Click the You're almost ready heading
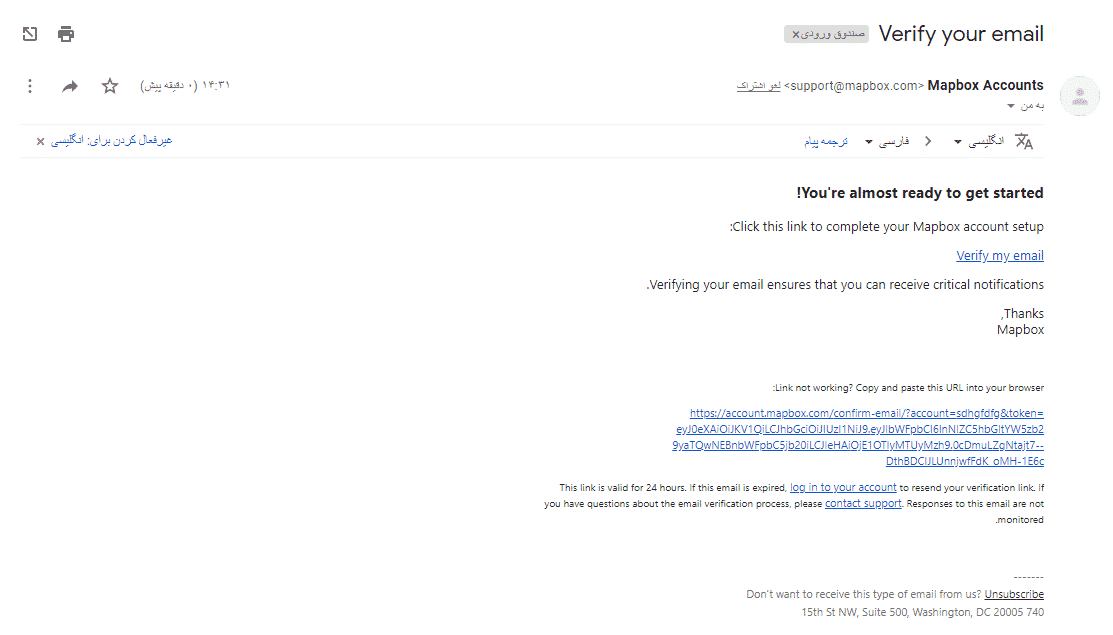1113x635 pixels. (x=920, y=193)
